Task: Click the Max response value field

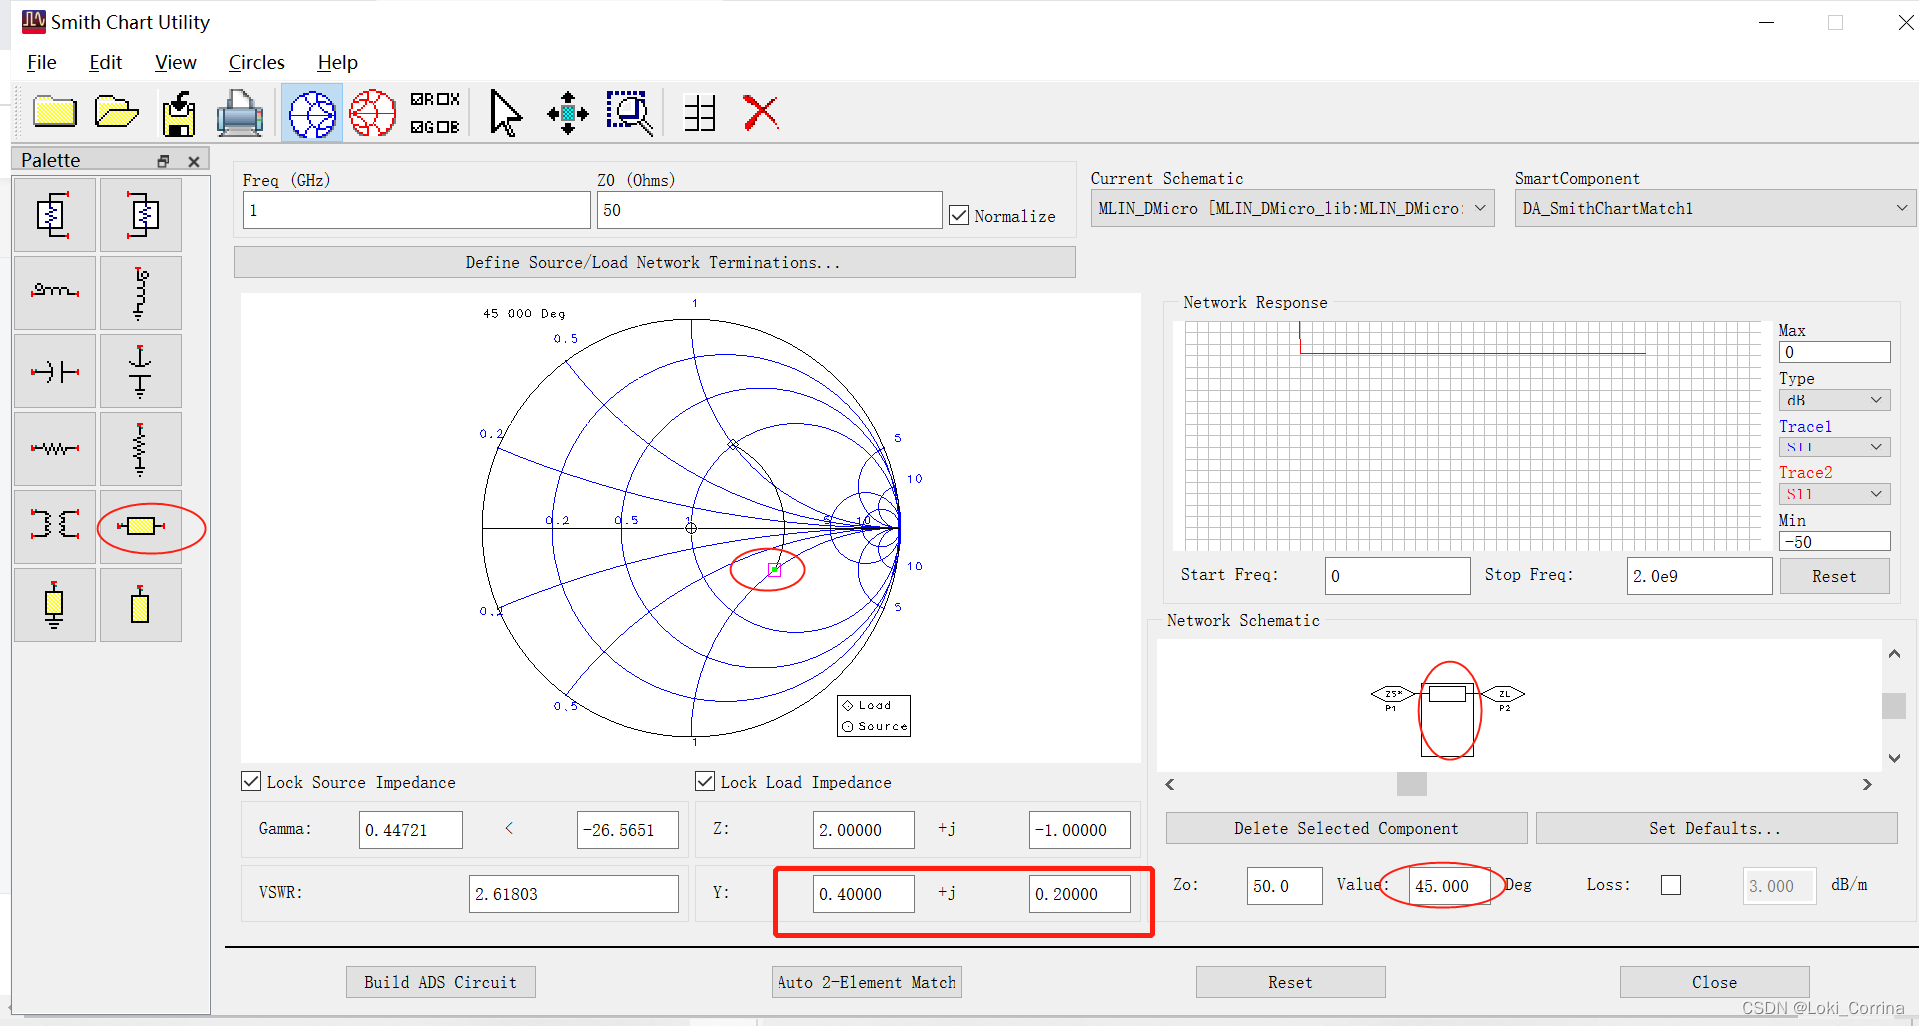Action: point(1834,352)
